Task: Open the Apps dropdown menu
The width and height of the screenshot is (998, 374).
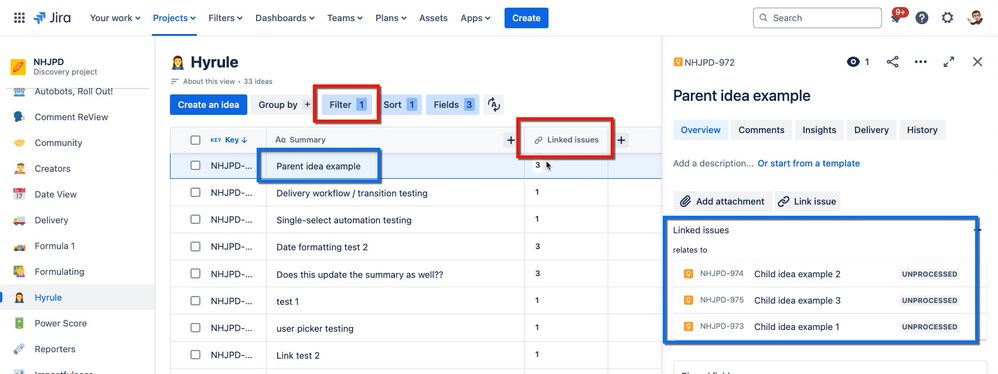Action: pos(475,18)
